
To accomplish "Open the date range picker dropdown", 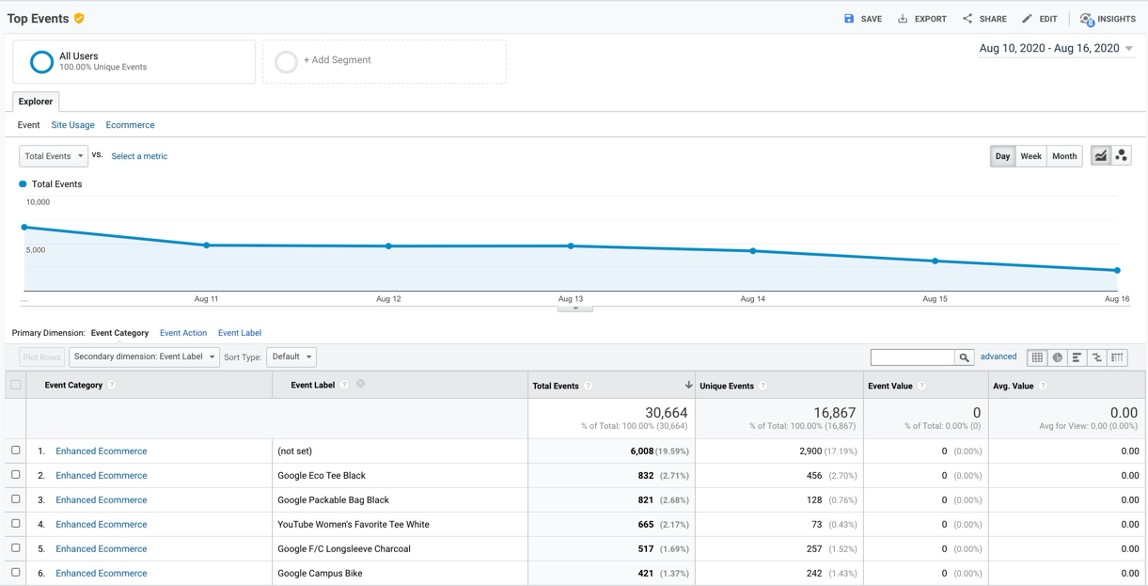I will pyautogui.click(x=1056, y=48).
